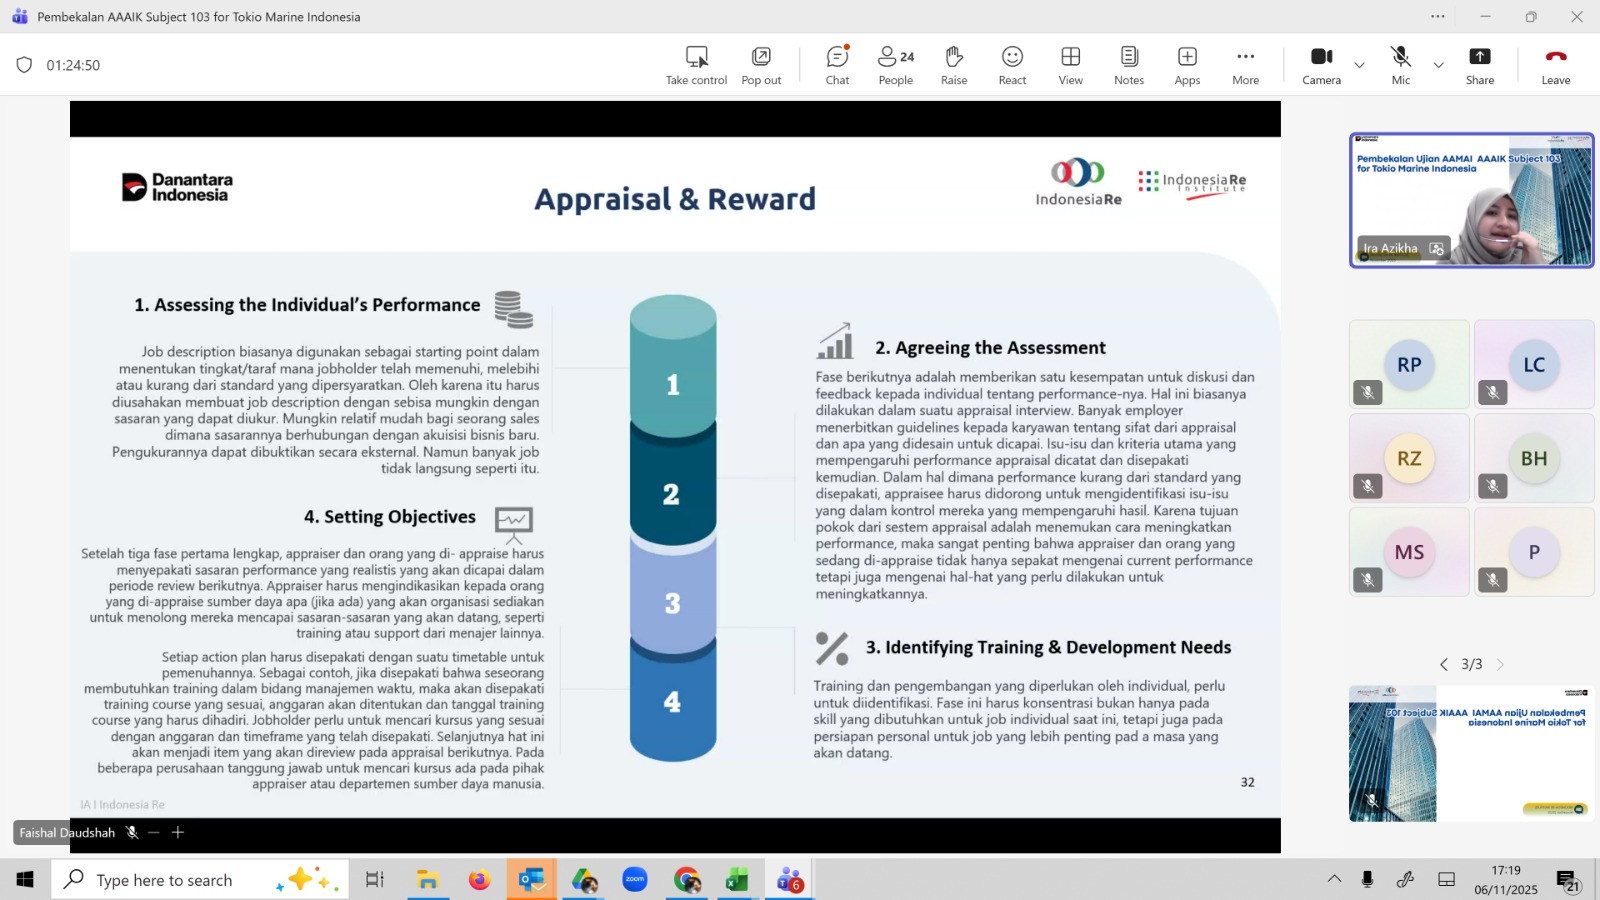Pop out the shared content window
Image resolution: width=1600 pixels, height=900 pixels.
[x=761, y=65]
